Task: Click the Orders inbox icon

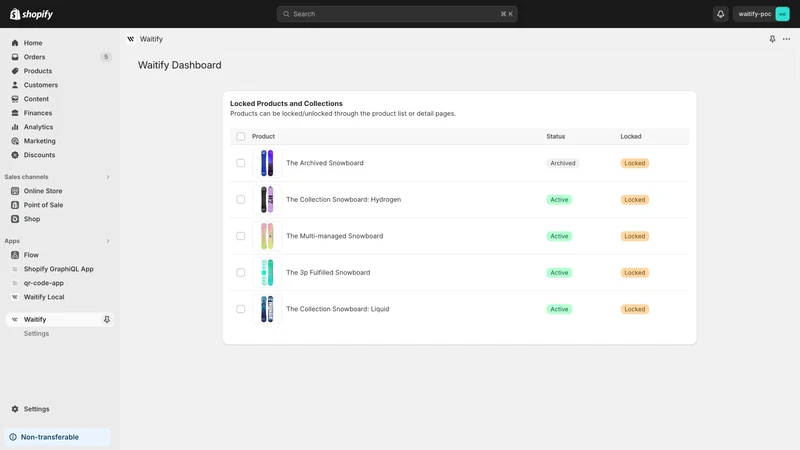Action: click(x=15, y=57)
